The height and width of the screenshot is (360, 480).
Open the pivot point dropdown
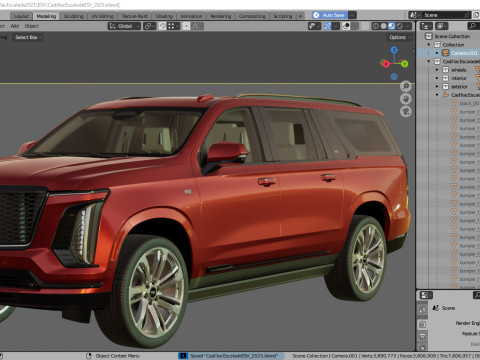(149, 26)
